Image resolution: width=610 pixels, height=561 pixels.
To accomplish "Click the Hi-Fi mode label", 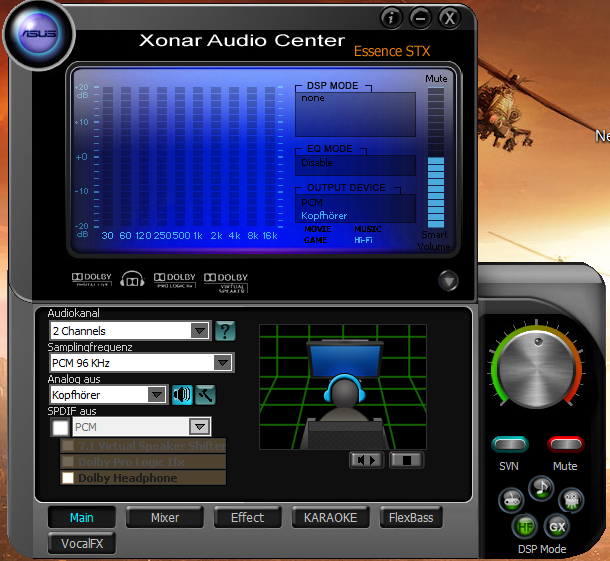I will coord(363,240).
